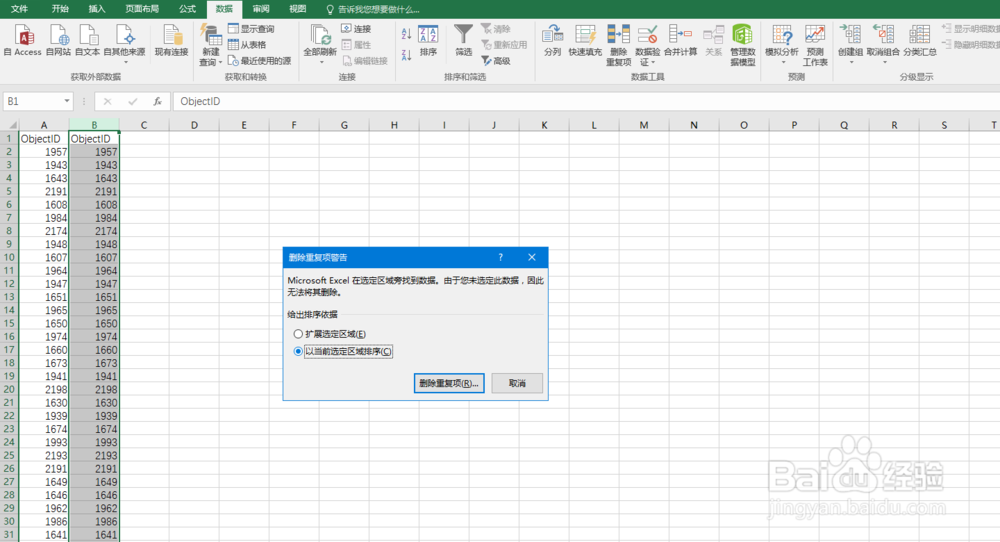This screenshot has width=1000, height=542.
Task: Switch to the Formulas (公式) tab
Action: tap(188, 9)
